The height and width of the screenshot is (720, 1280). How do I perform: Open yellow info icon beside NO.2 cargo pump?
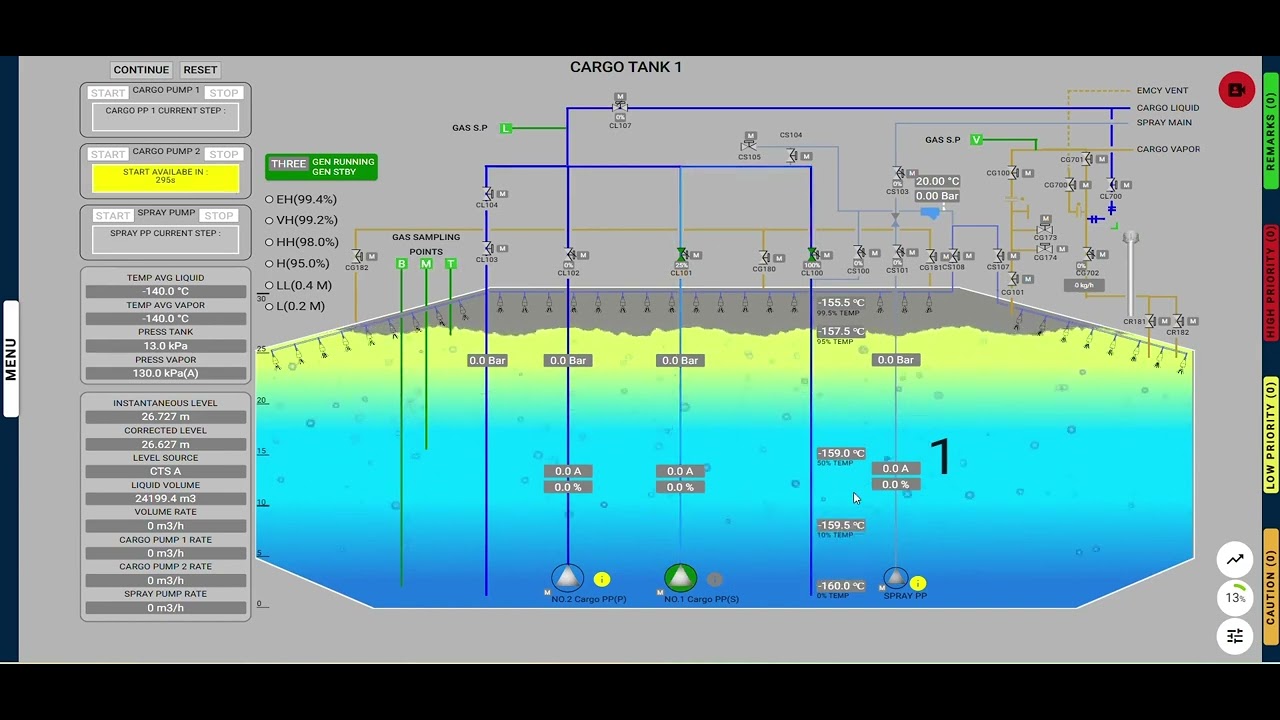[x=602, y=579]
